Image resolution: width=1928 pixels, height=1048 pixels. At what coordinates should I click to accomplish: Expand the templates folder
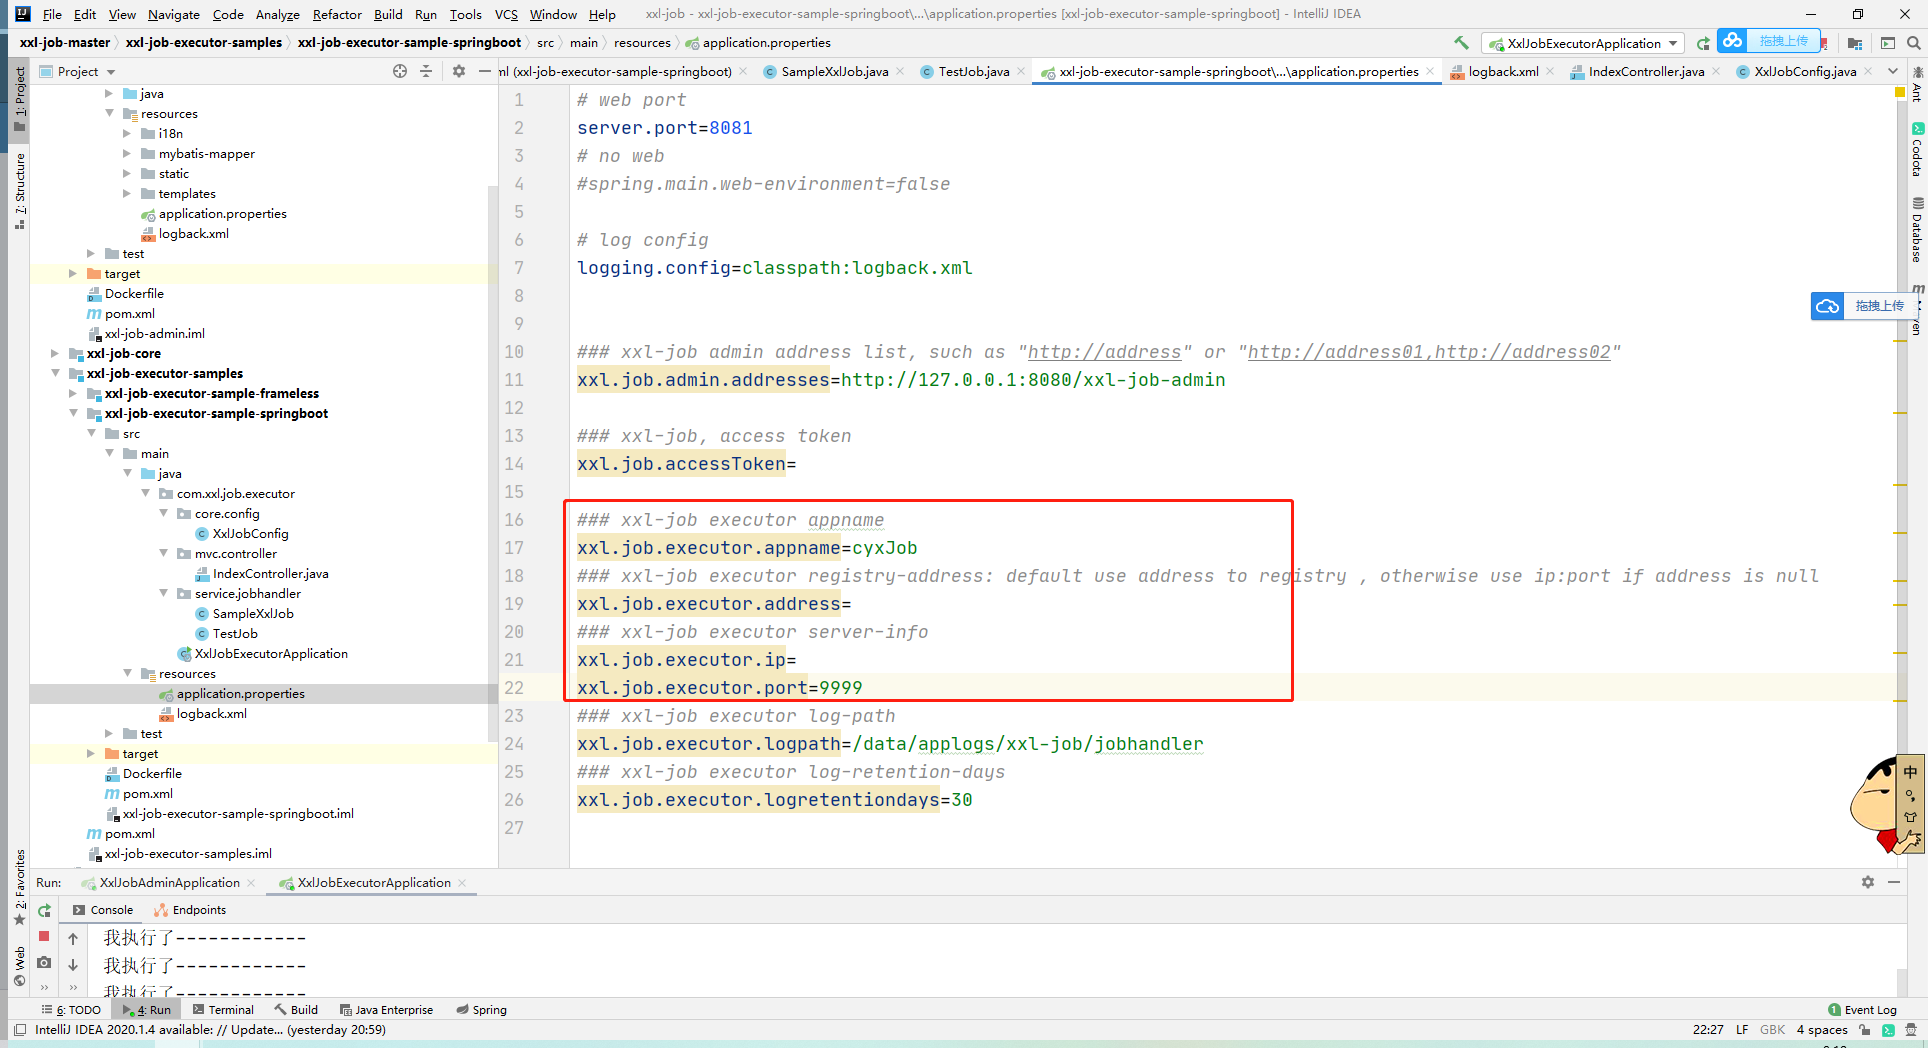click(x=127, y=193)
